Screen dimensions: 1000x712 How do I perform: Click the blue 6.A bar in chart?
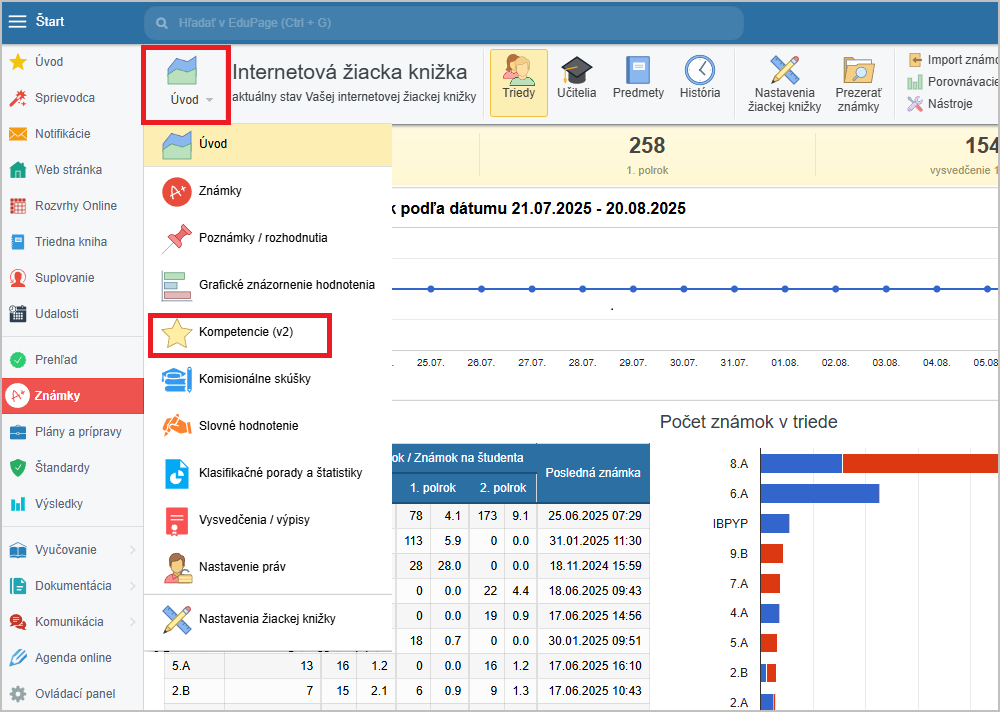(x=819, y=493)
